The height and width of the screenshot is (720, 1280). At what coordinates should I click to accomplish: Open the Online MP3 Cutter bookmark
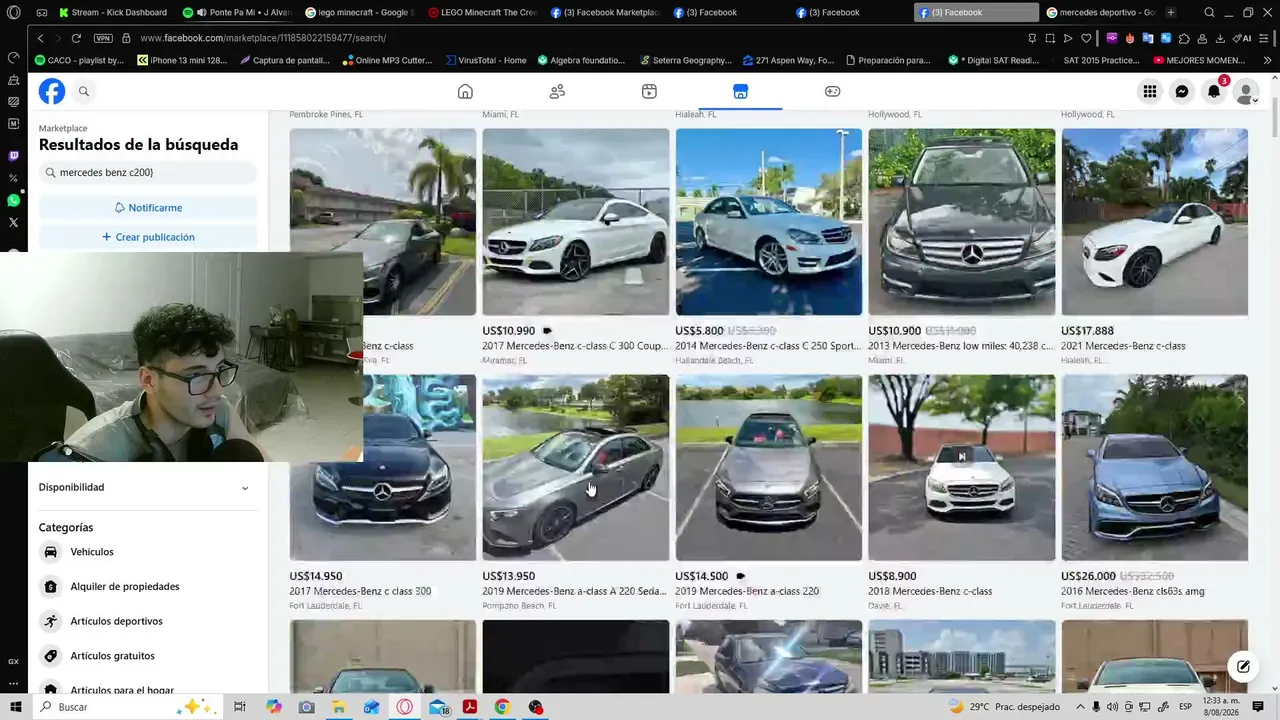(x=386, y=60)
